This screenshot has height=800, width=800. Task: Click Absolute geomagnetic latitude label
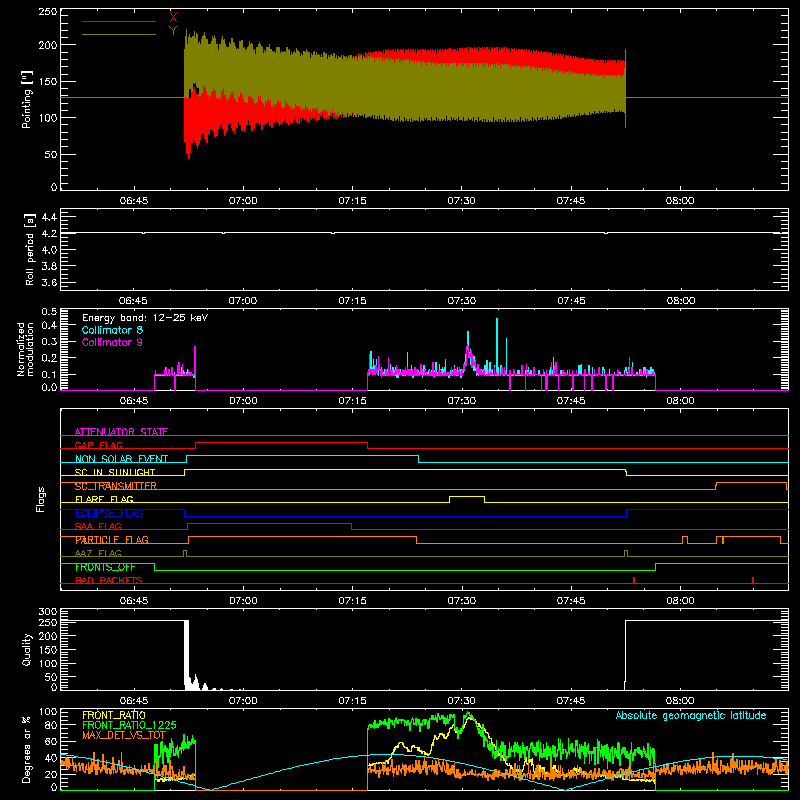tap(691, 715)
